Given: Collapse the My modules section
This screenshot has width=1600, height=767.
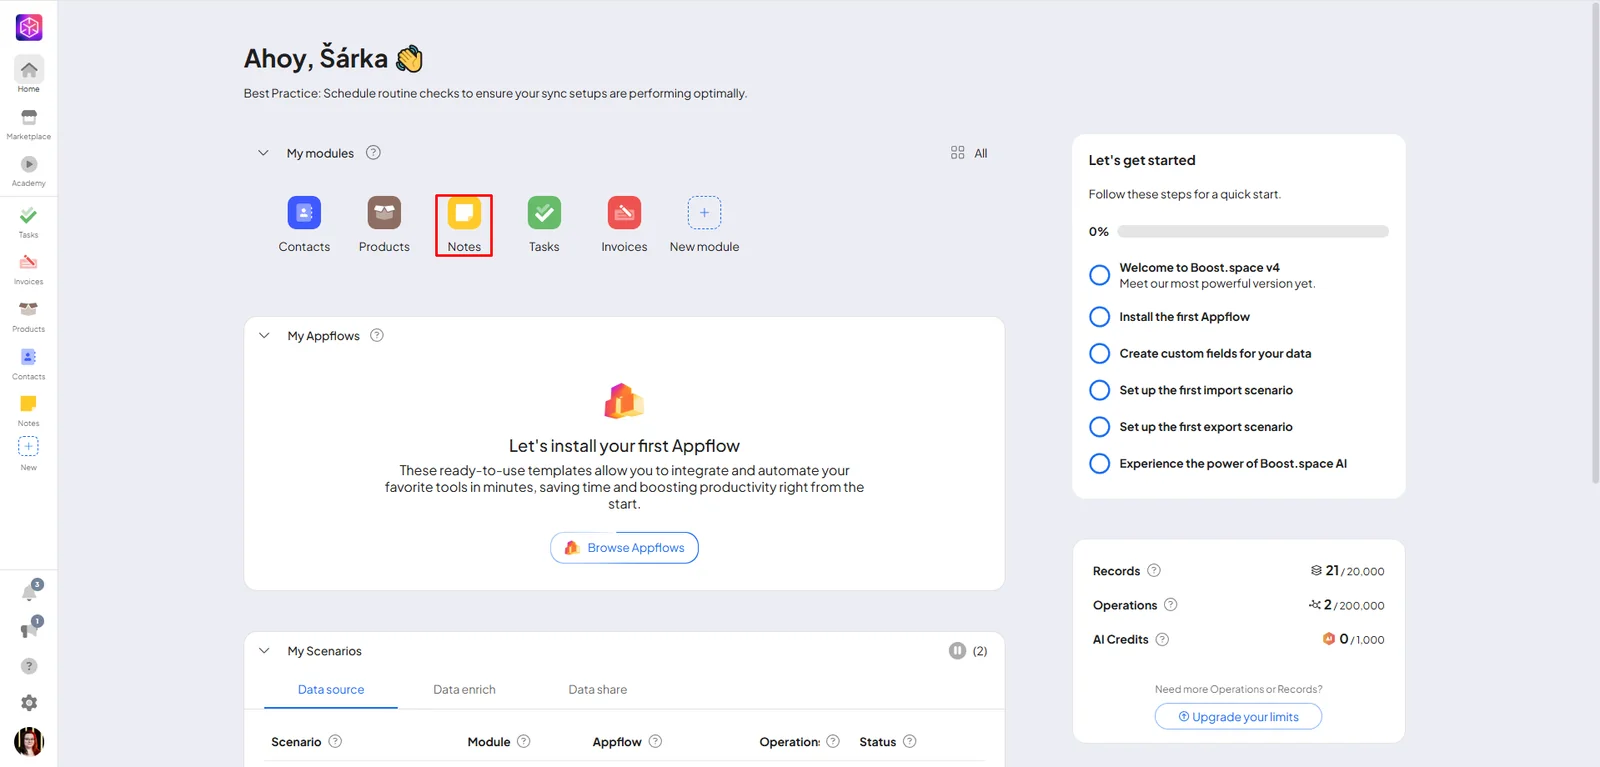Looking at the screenshot, I should click(x=263, y=153).
